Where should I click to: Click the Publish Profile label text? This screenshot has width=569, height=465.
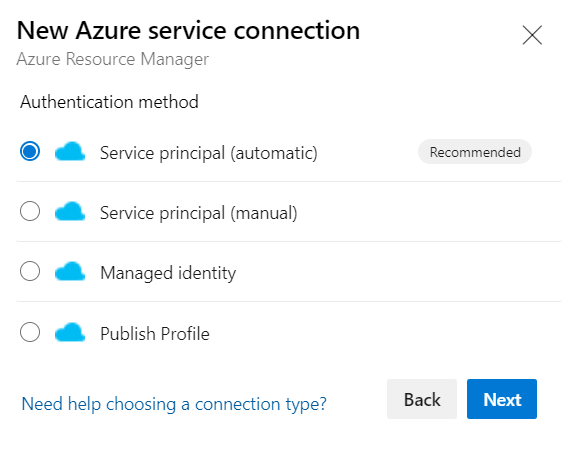point(155,334)
